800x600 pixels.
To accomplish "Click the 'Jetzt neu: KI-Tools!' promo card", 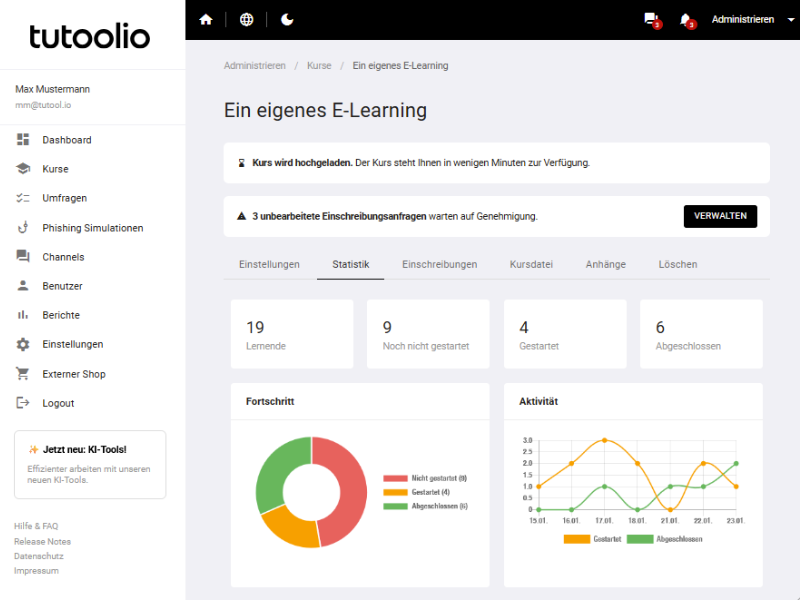I will coord(90,464).
